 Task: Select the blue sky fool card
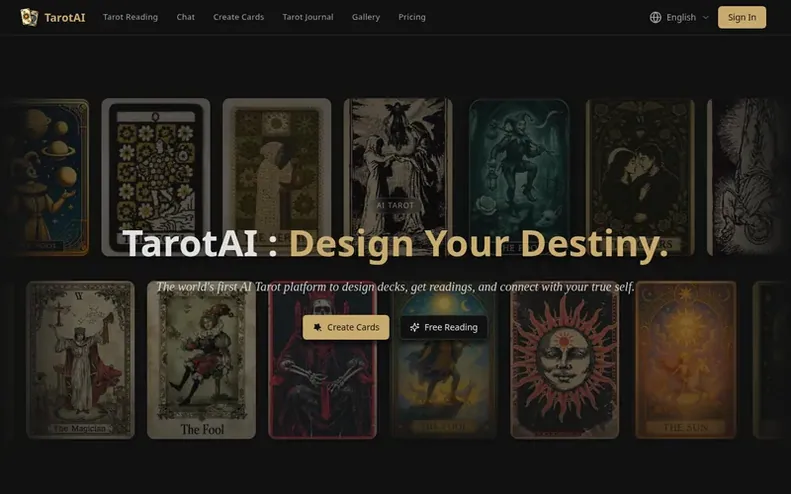click(443, 360)
